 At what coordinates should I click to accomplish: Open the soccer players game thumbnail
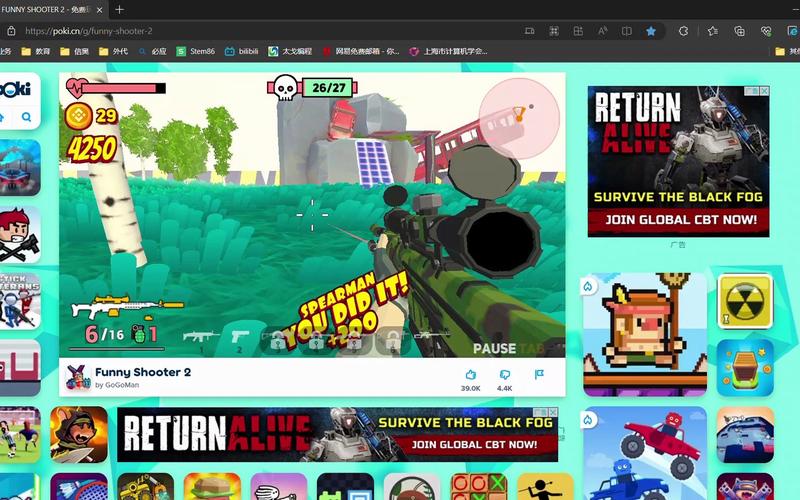point(19,435)
